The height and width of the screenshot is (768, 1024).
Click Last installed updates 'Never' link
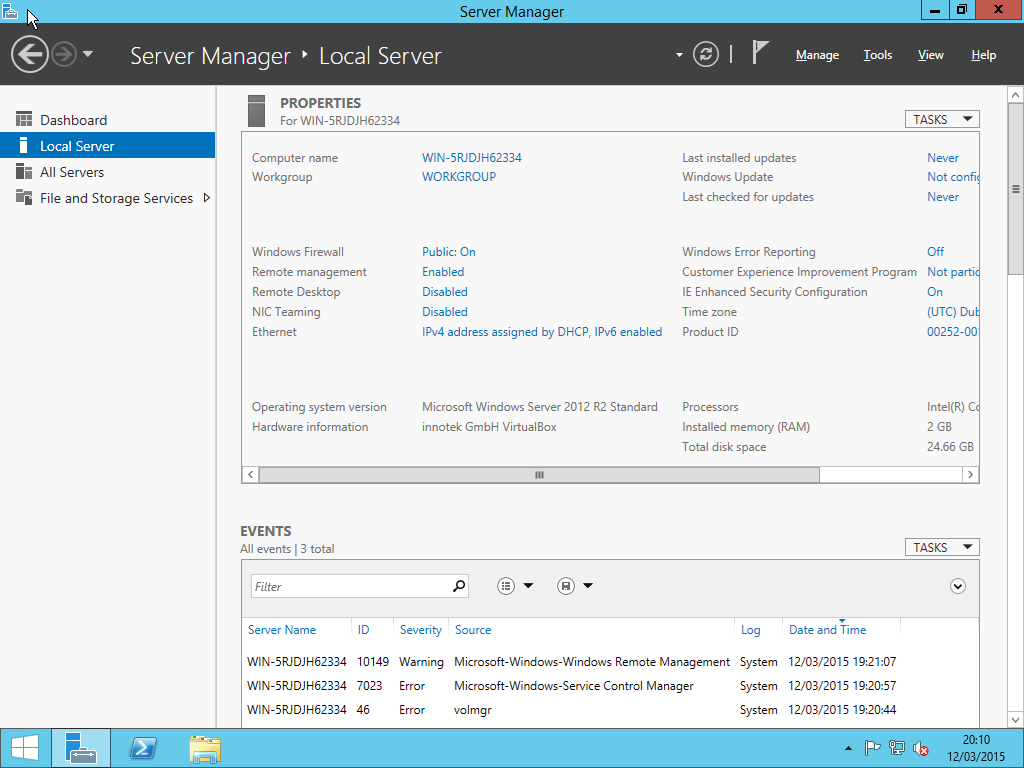(943, 157)
